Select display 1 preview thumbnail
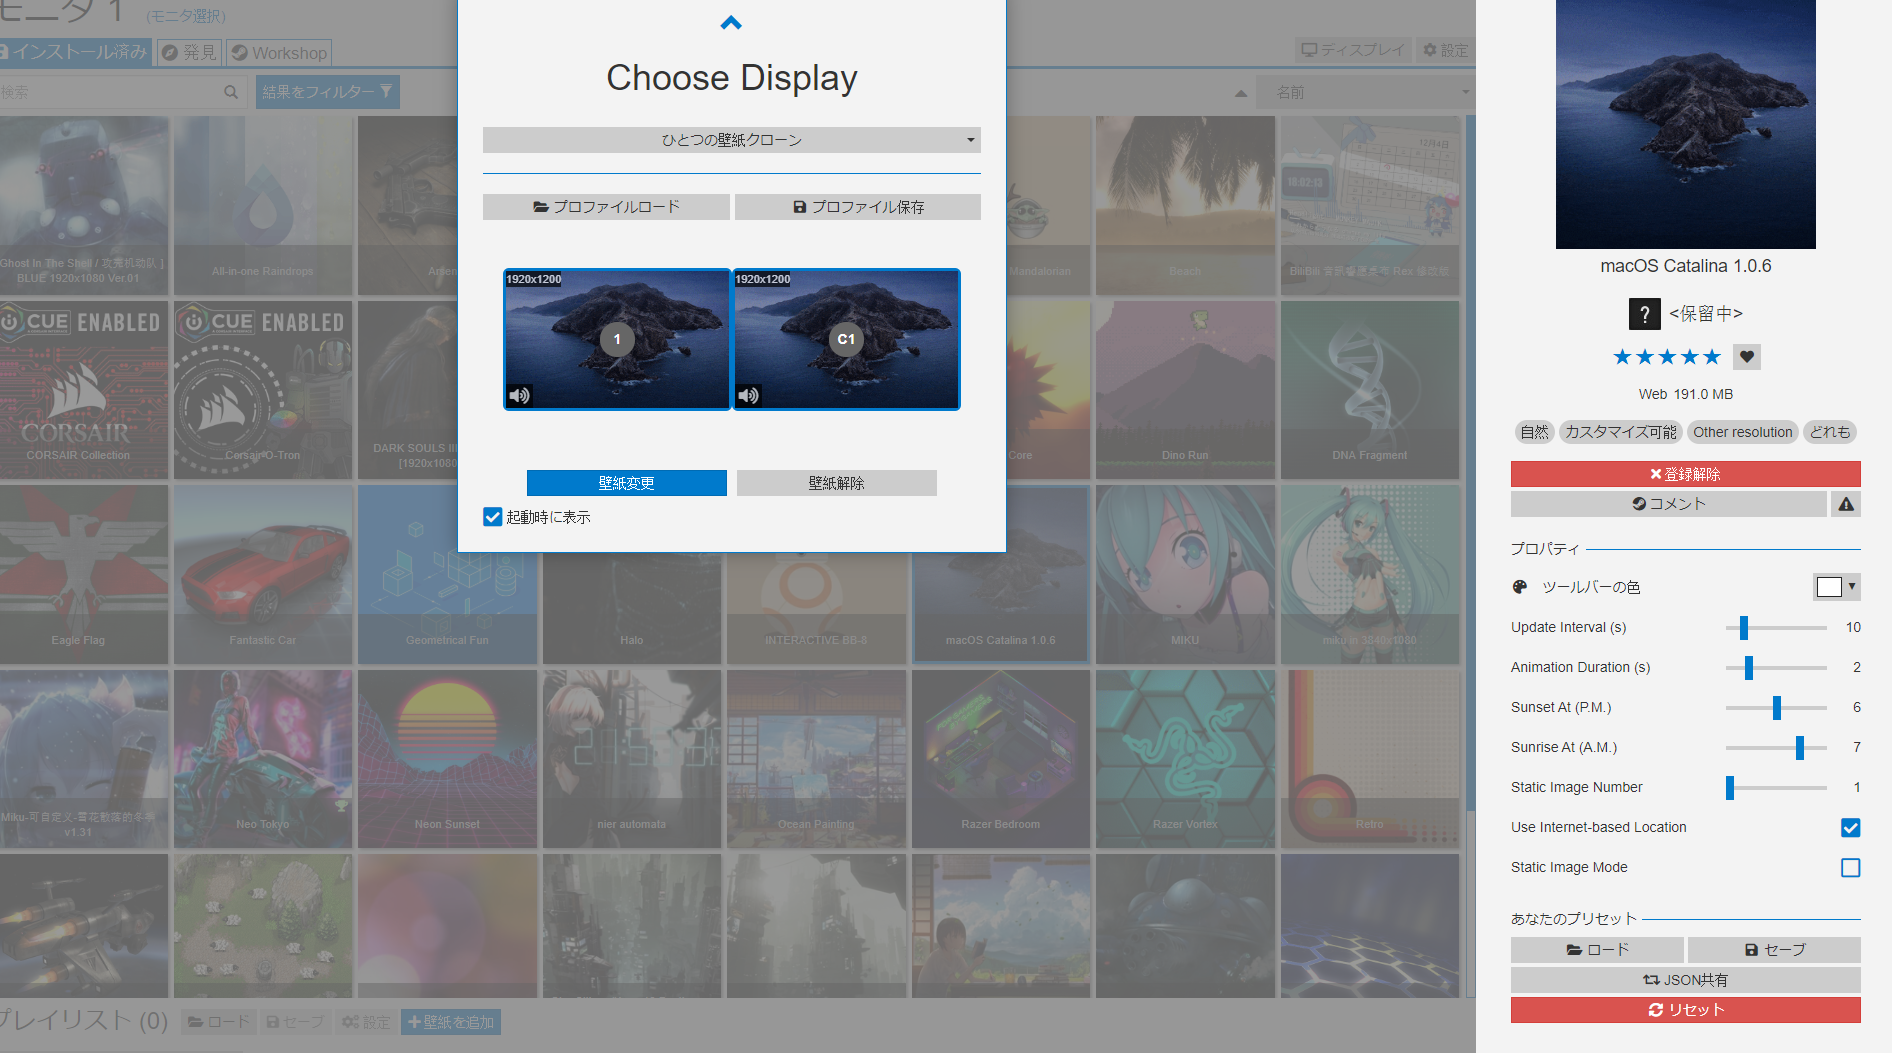Screen dimensions: 1892x1053 (617, 339)
